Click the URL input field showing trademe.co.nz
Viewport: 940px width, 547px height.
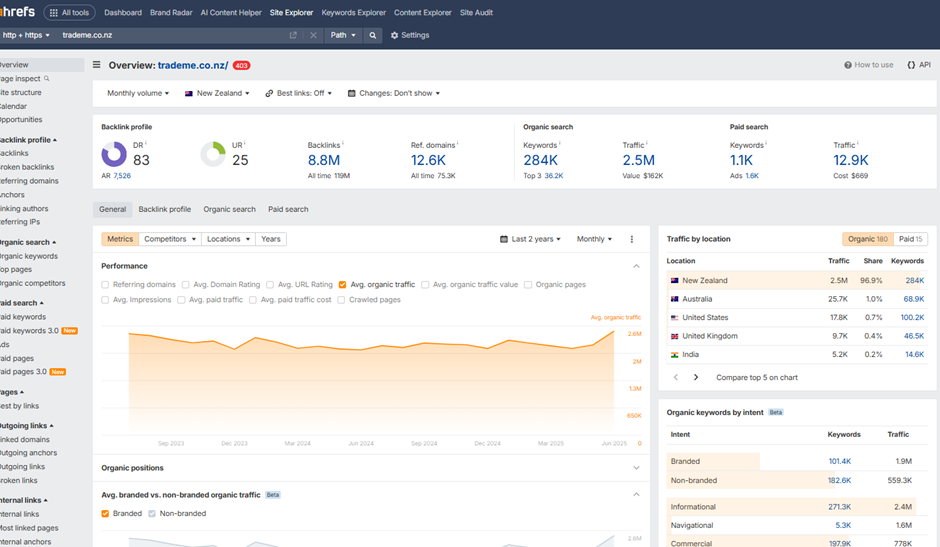click(174, 35)
